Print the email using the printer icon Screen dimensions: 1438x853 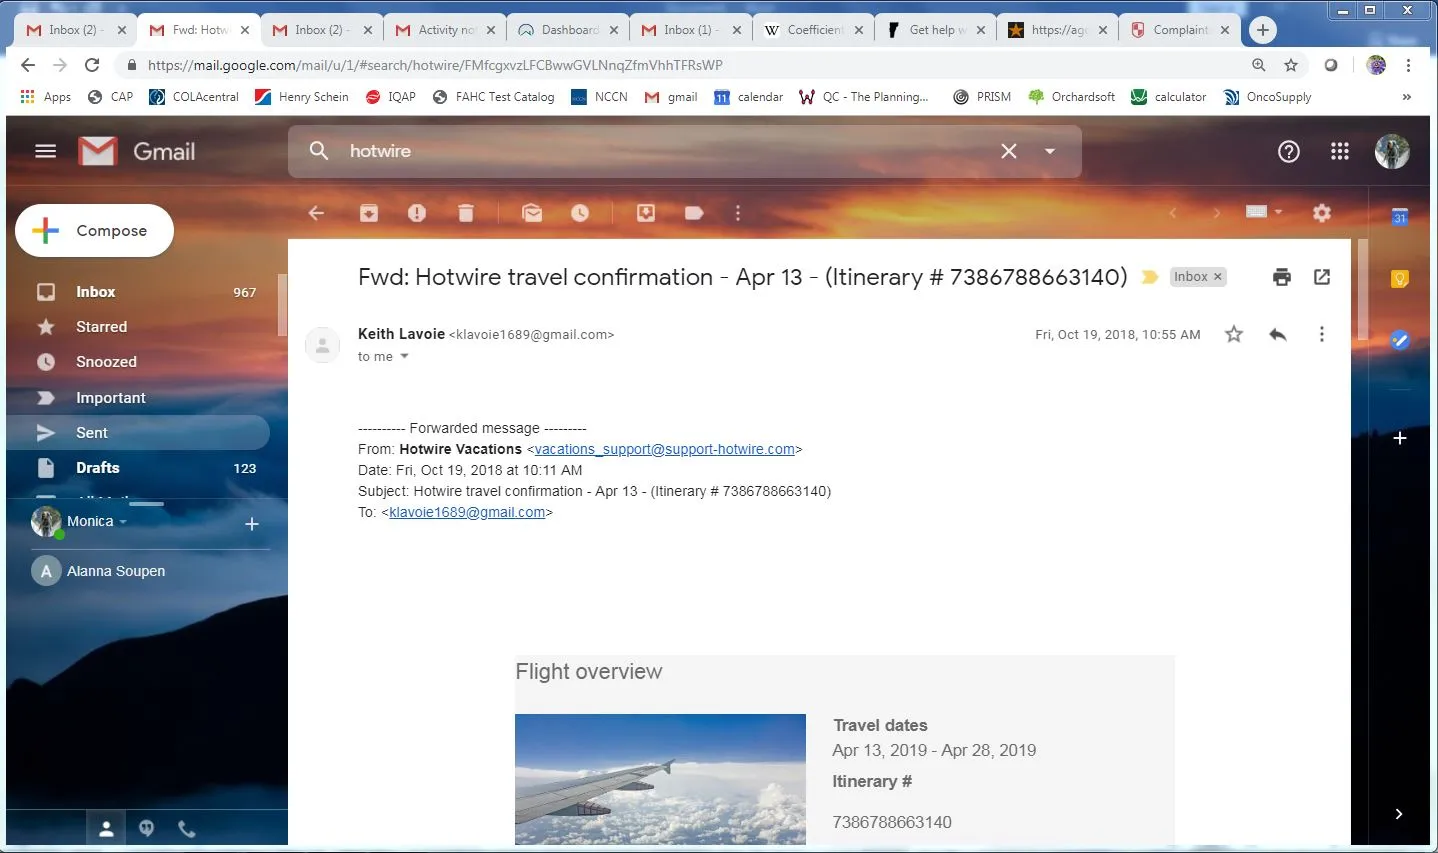click(1281, 277)
